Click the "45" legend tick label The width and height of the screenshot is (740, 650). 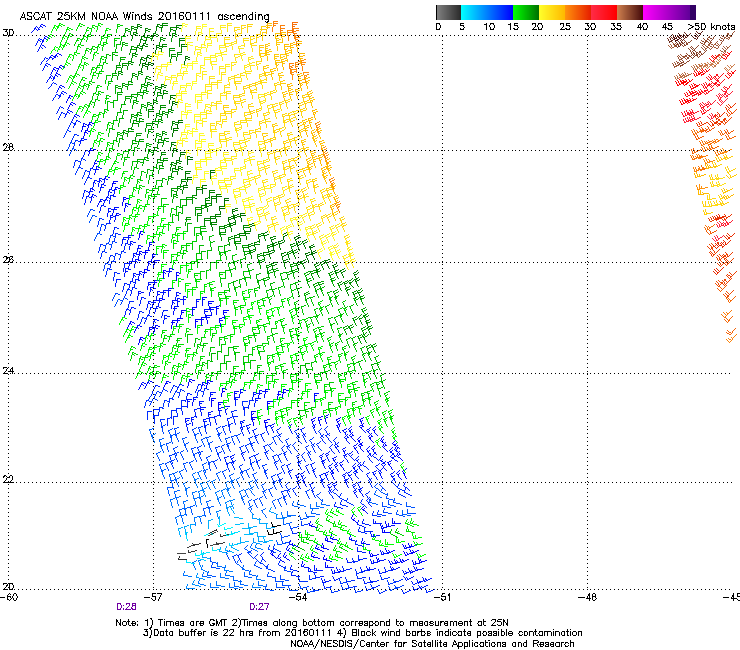(x=667, y=27)
